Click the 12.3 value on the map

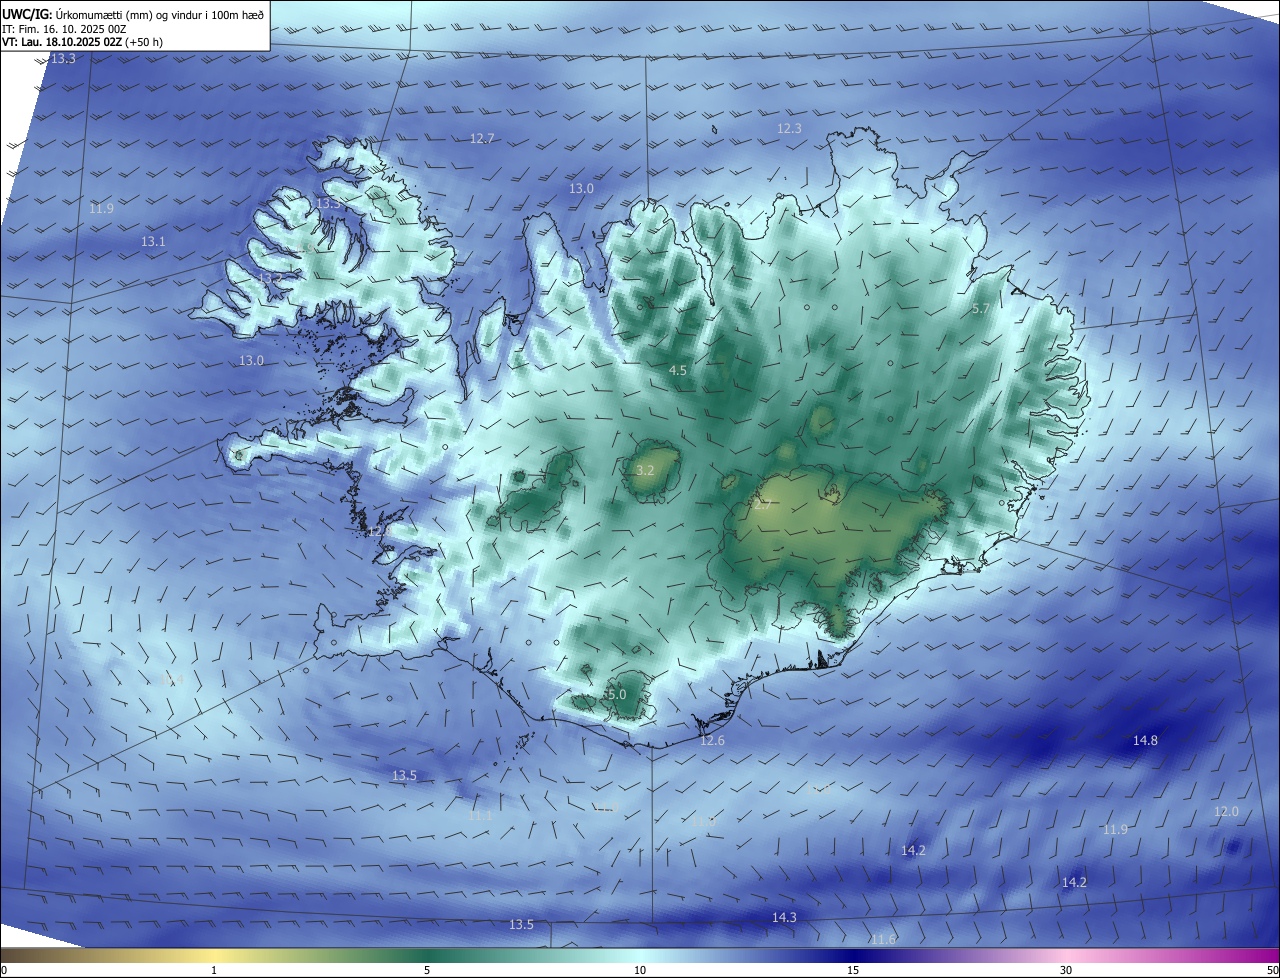point(789,129)
